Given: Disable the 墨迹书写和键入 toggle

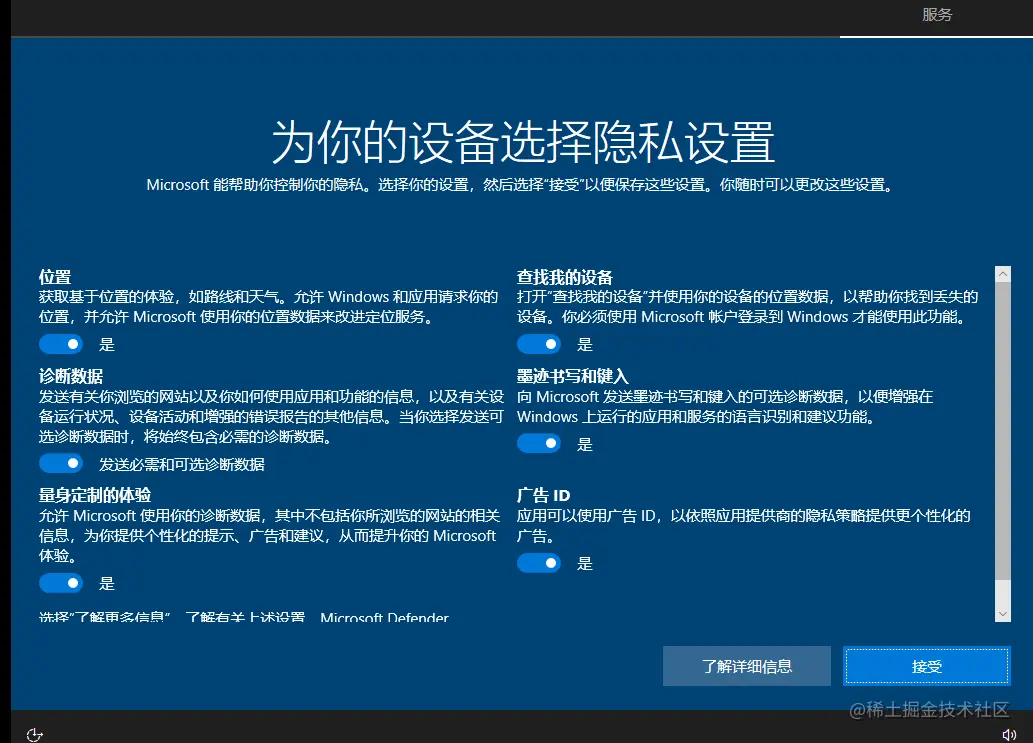Looking at the screenshot, I should coord(538,443).
